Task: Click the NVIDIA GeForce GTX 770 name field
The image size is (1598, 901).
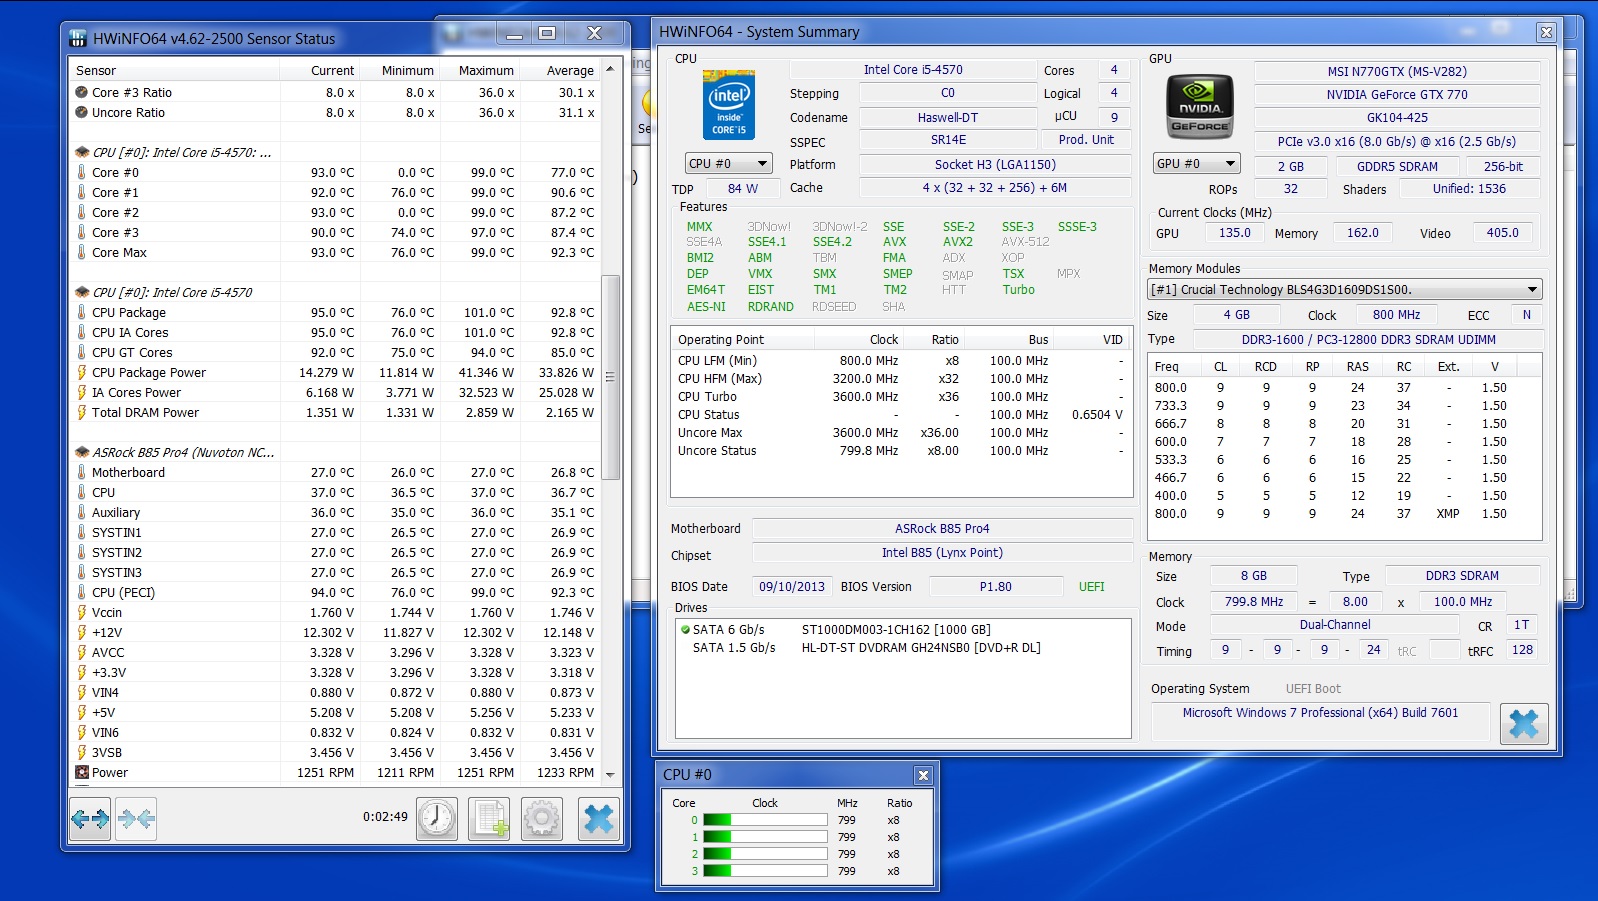Action: click(x=1397, y=95)
